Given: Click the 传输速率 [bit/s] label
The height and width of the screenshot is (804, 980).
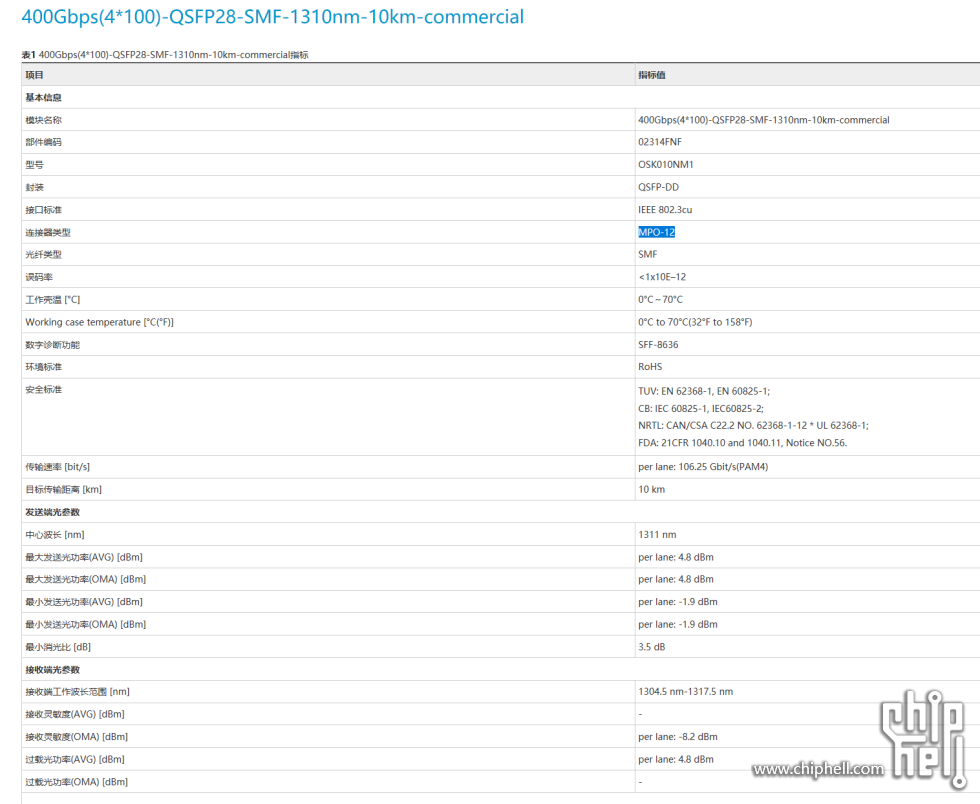Looking at the screenshot, I should click(58, 468).
